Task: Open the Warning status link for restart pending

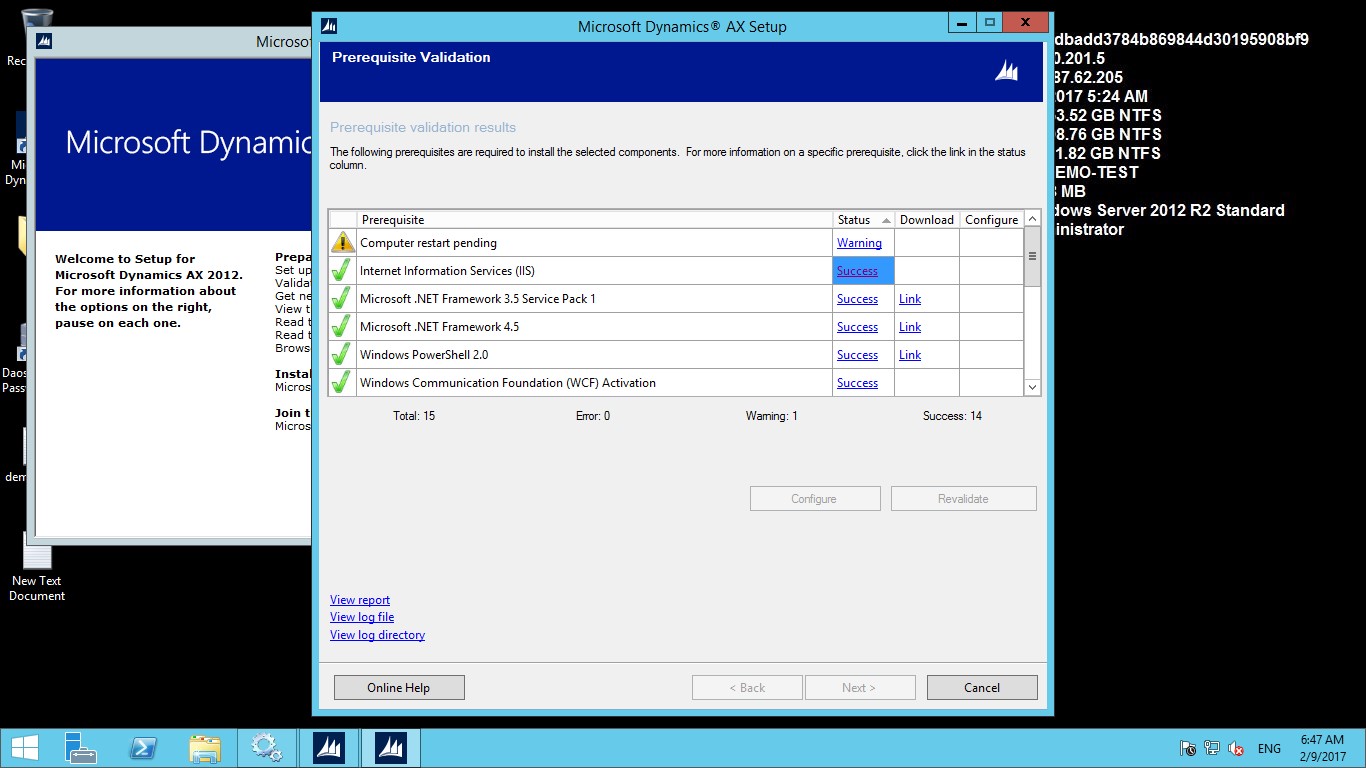Action: (x=859, y=243)
